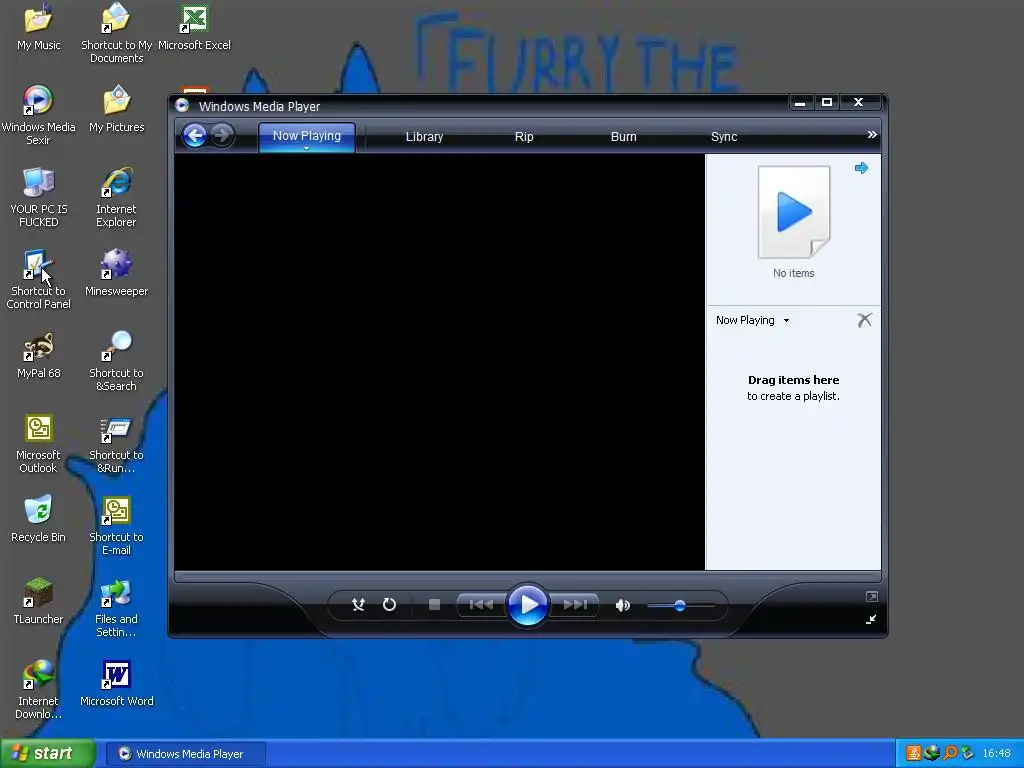Open Shortcut to Control Panel
The image size is (1024, 768).
38,280
